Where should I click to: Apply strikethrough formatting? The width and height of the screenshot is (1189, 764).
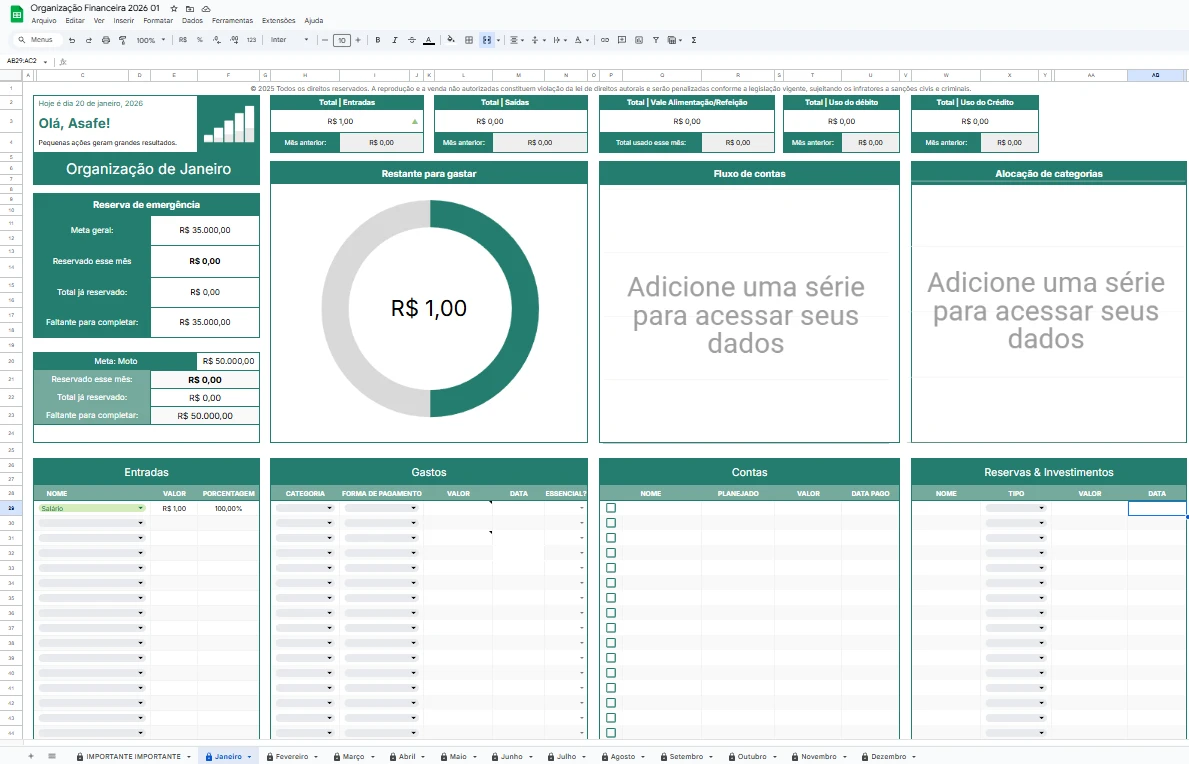click(x=411, y=40)
